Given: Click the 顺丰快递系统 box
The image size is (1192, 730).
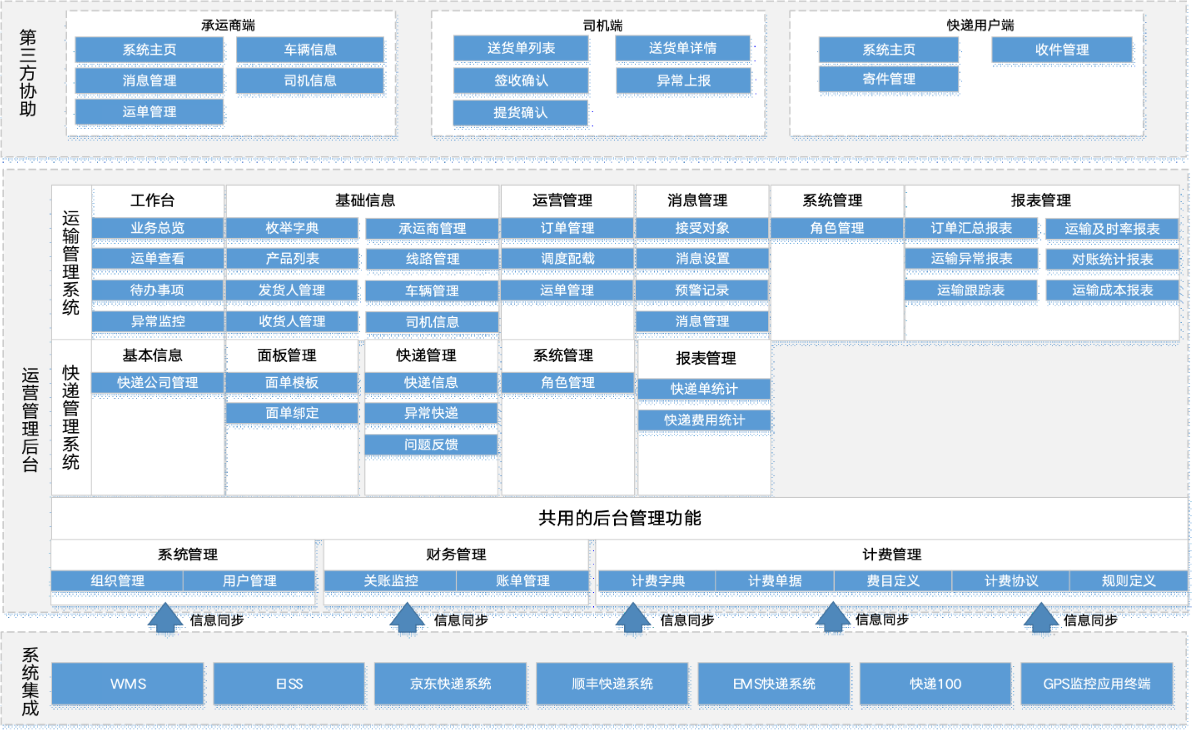Looking at the screenshot, I should [x=612, y=684].
